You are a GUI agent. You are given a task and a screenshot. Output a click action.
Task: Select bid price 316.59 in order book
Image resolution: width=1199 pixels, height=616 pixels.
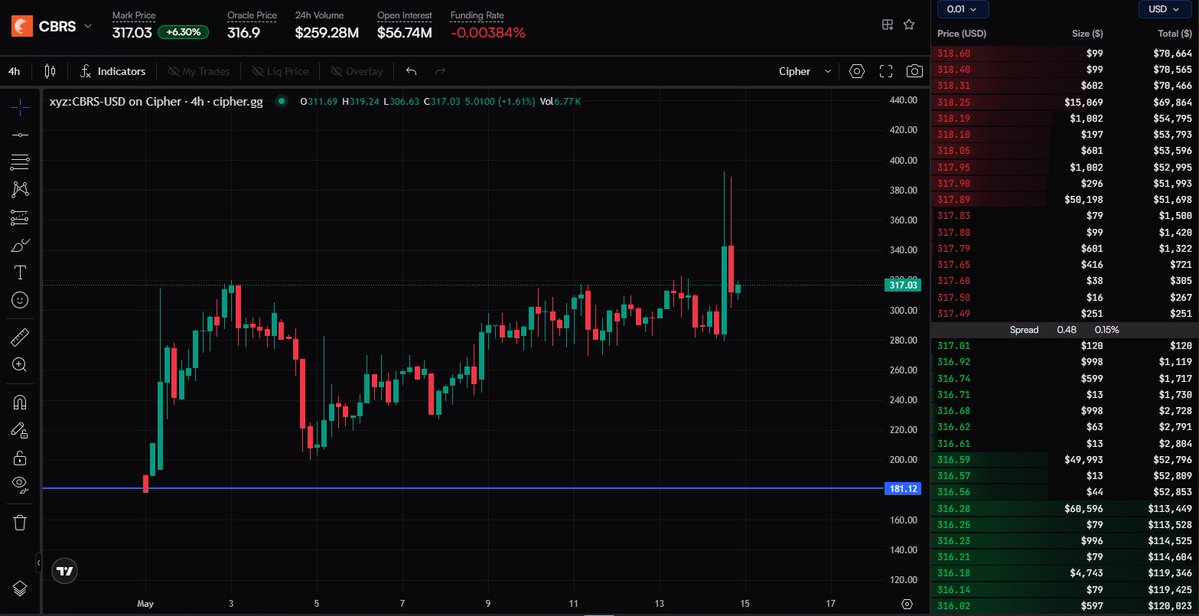coord(953,459)
